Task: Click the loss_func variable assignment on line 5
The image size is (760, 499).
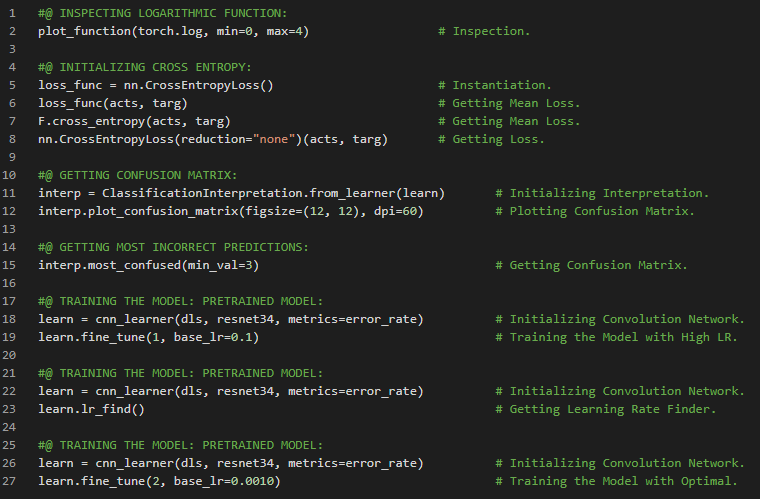Action: coord(70,85)
